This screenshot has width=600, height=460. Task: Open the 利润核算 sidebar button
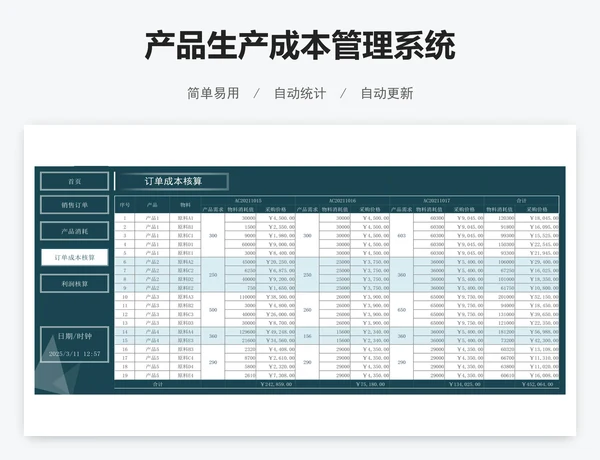[x=75, y=284]
